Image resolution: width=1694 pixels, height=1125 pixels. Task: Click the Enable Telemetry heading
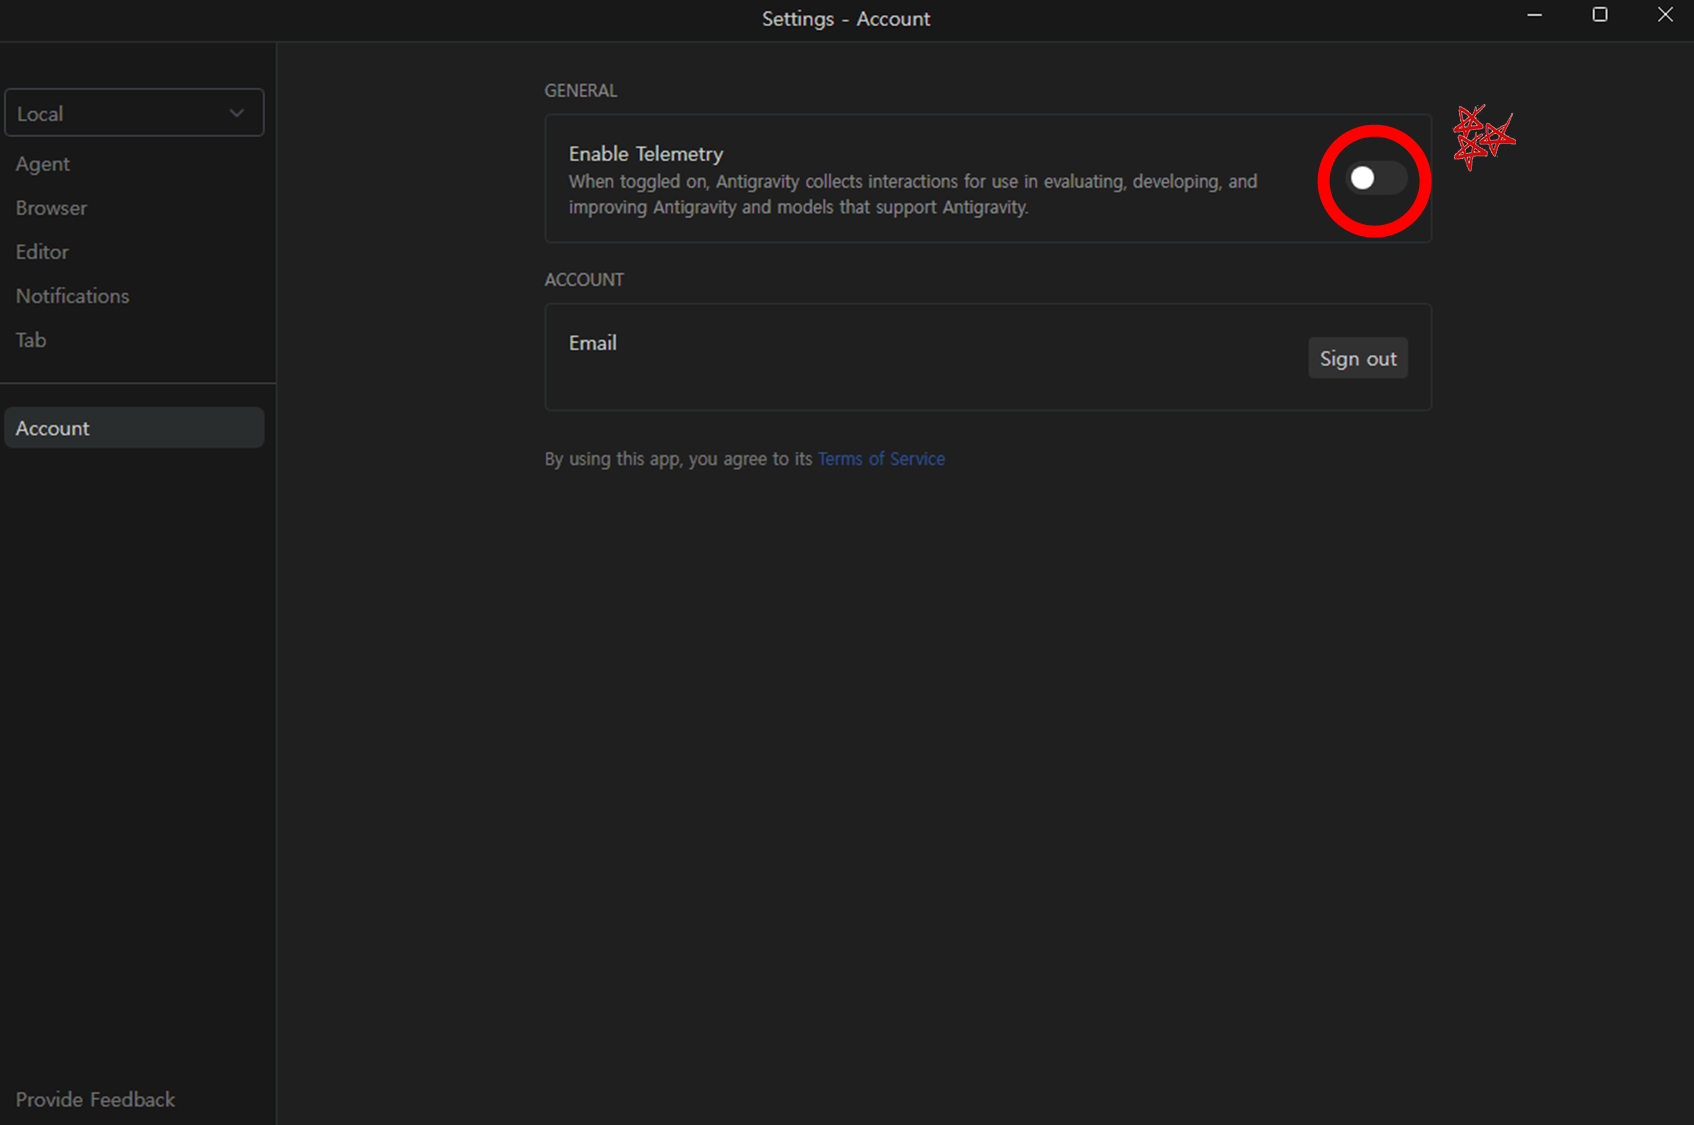[646, 154]
